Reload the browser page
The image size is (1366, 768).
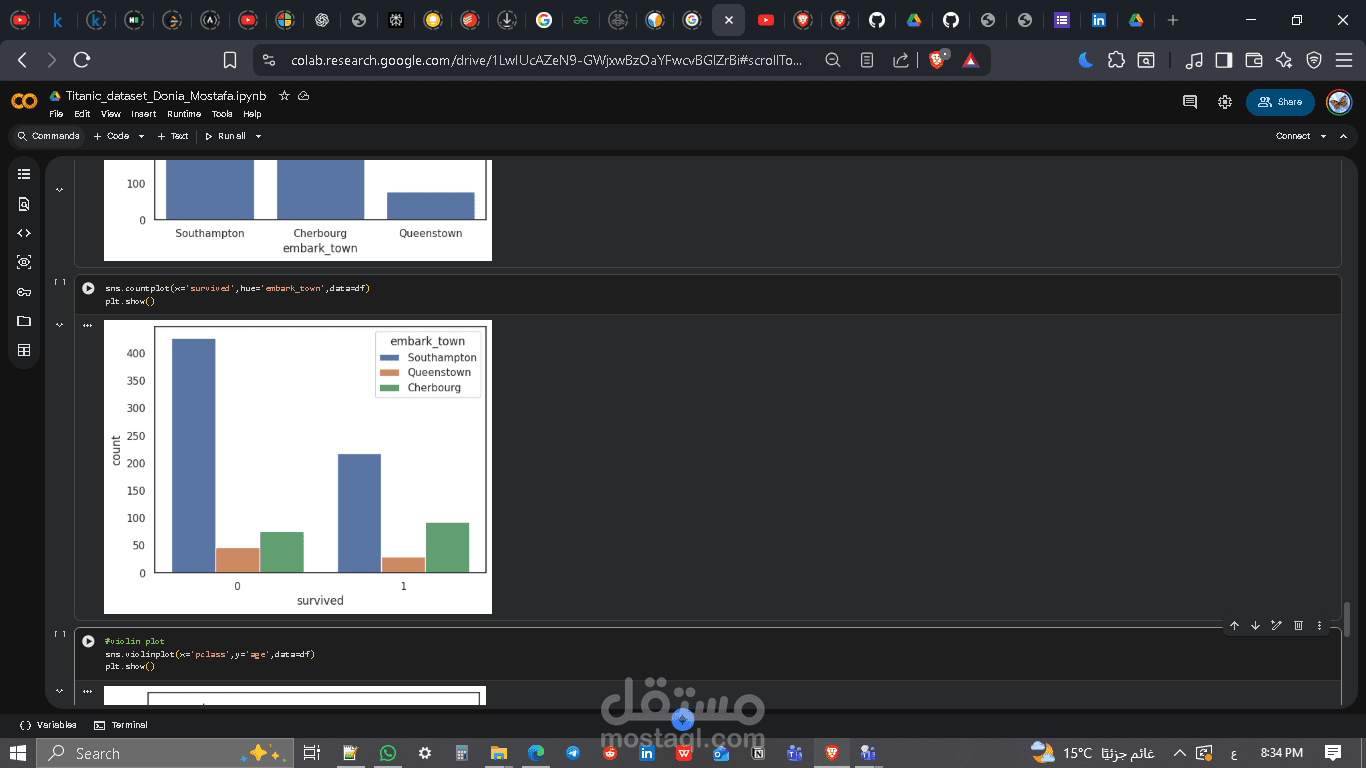click(x=82, y=60)
